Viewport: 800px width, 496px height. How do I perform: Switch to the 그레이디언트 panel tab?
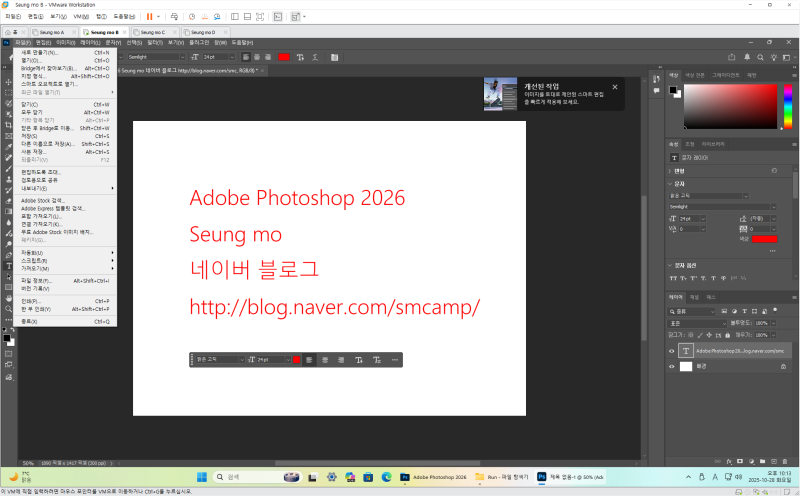(x=726, y=75)
